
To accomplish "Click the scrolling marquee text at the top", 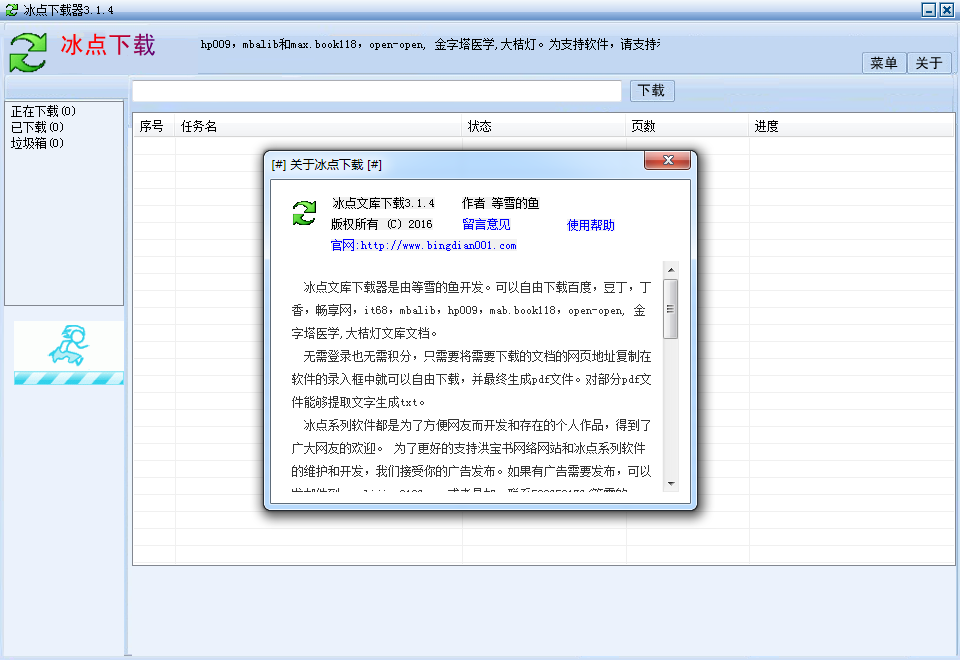I will point(430,44).
